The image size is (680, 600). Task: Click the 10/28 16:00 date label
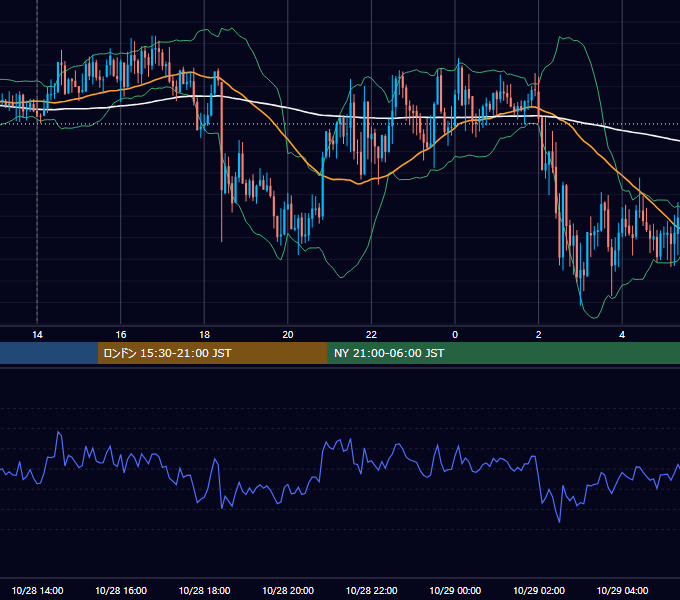coord(121,590)
